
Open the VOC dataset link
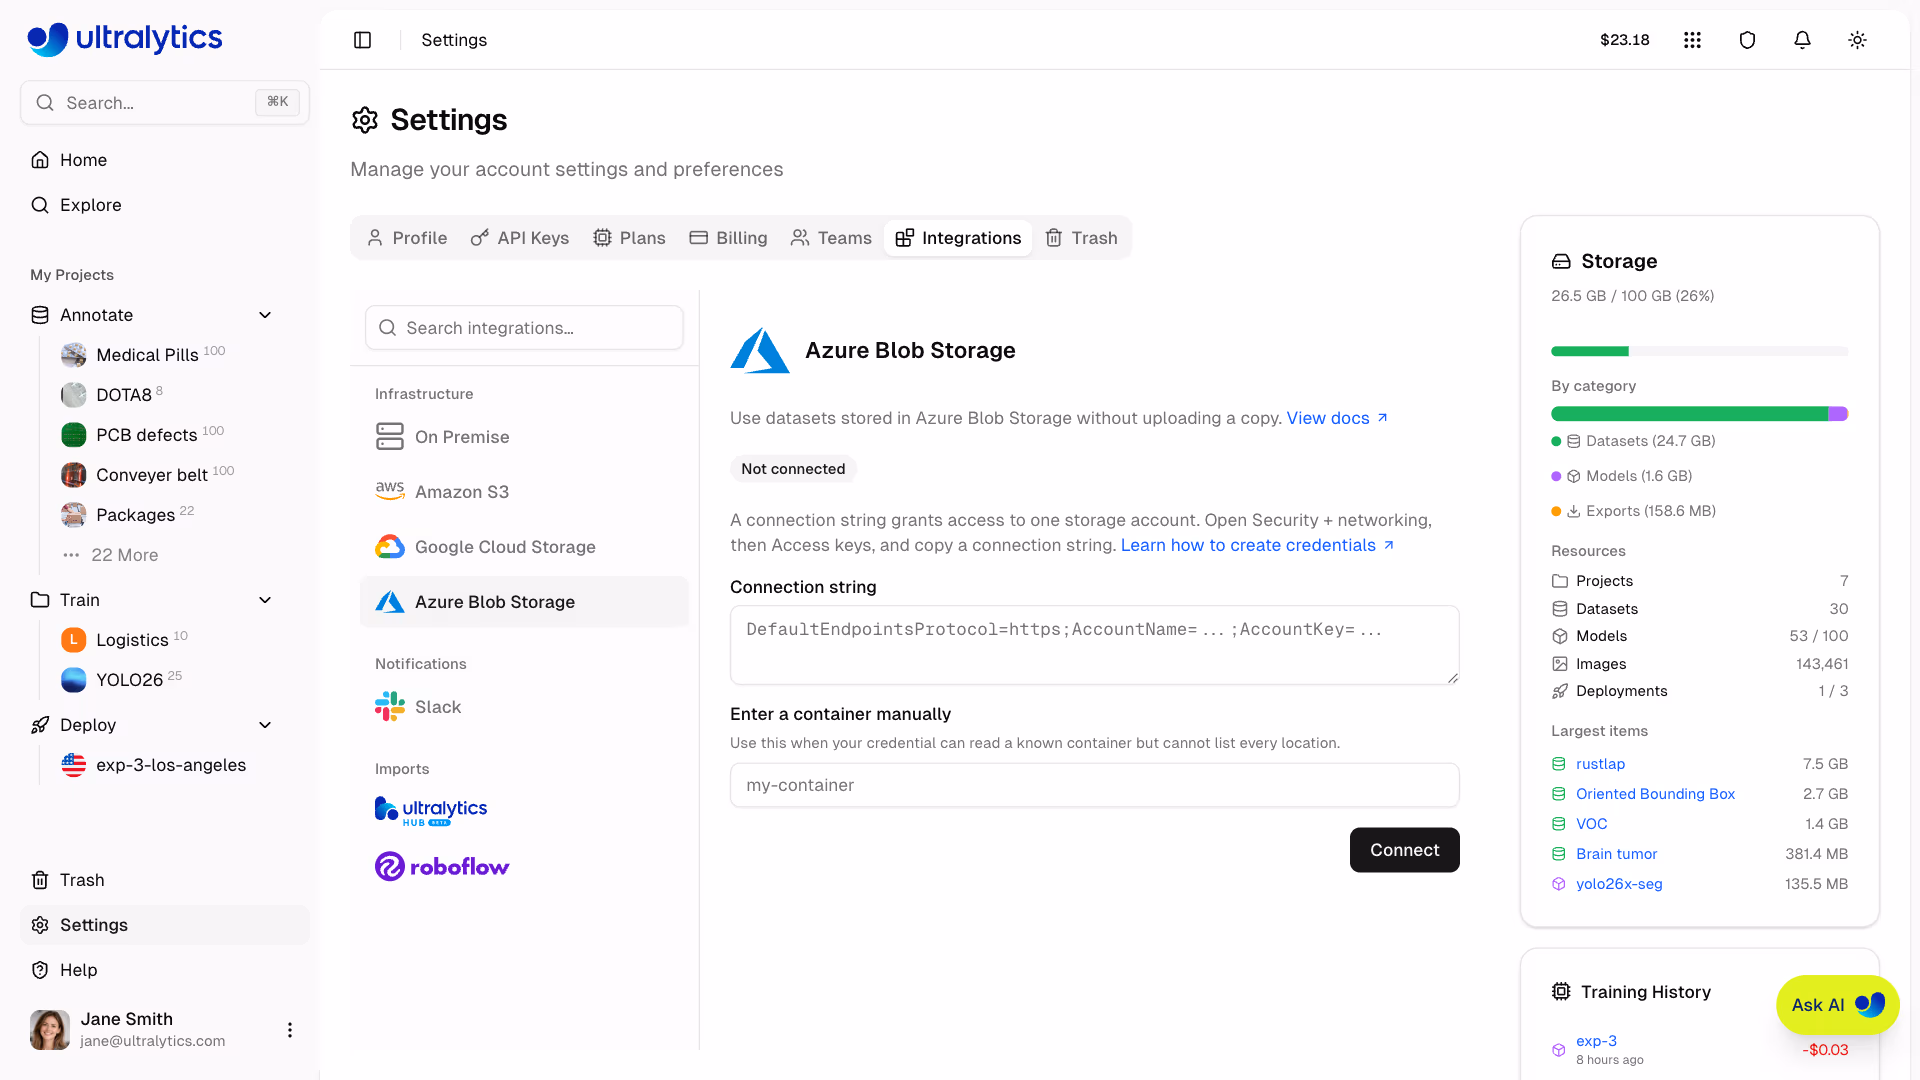pyautogui.click(x=1591, y=824)
